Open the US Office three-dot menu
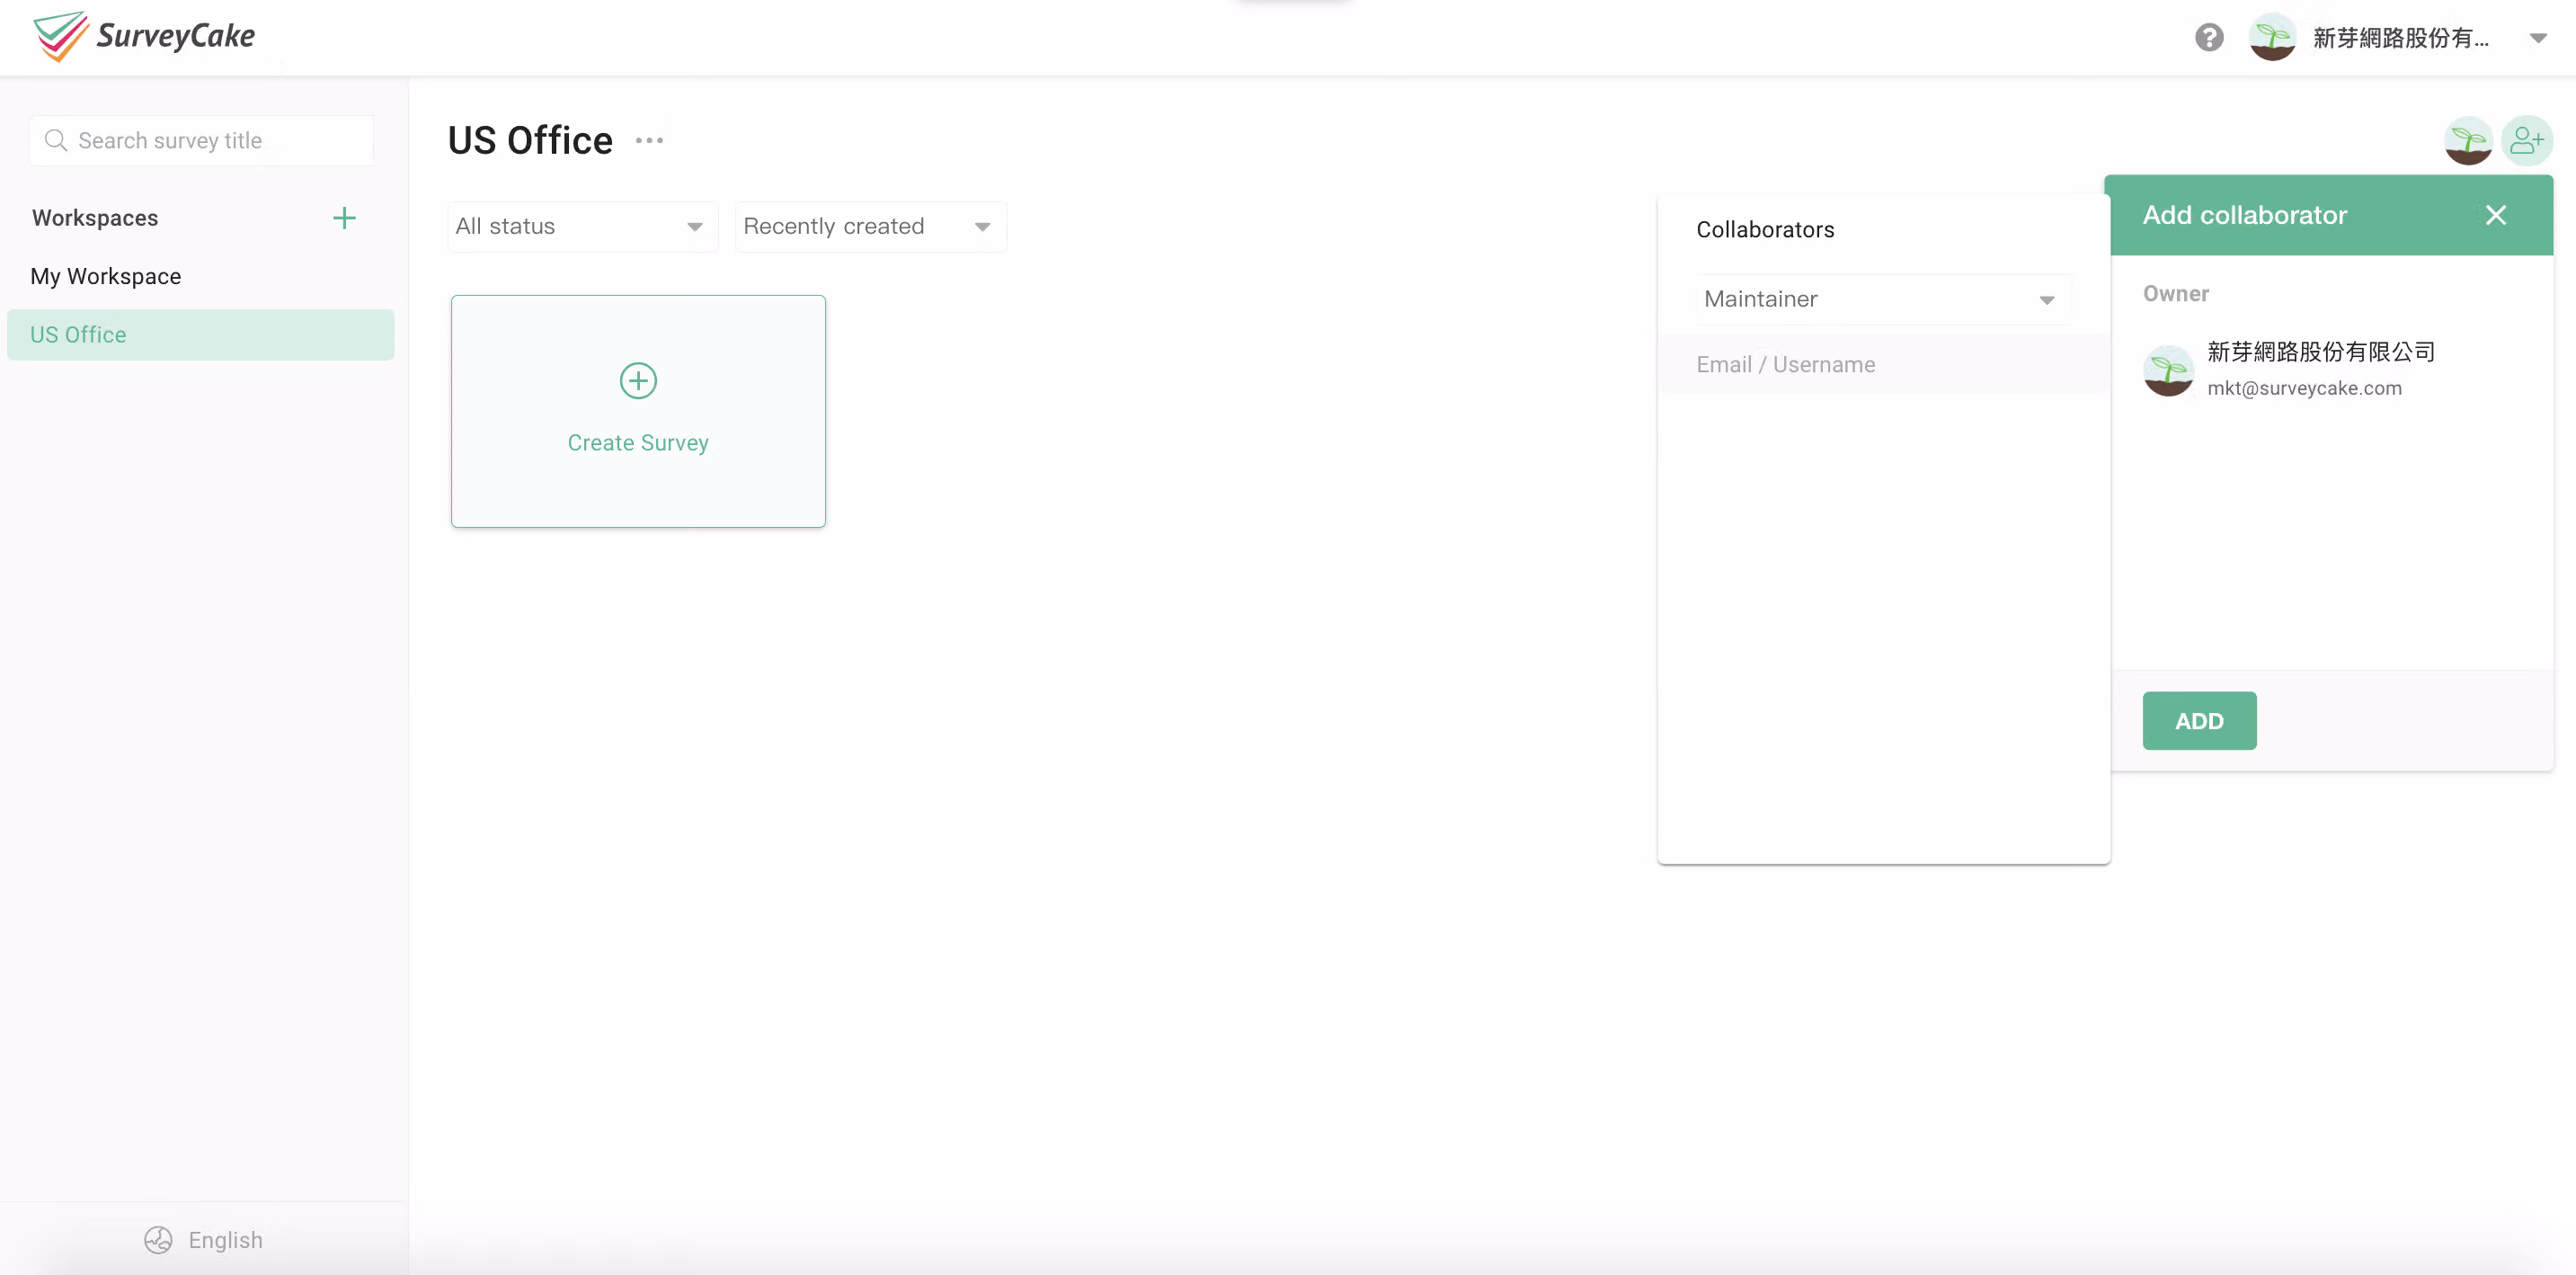 click(649, 141)
